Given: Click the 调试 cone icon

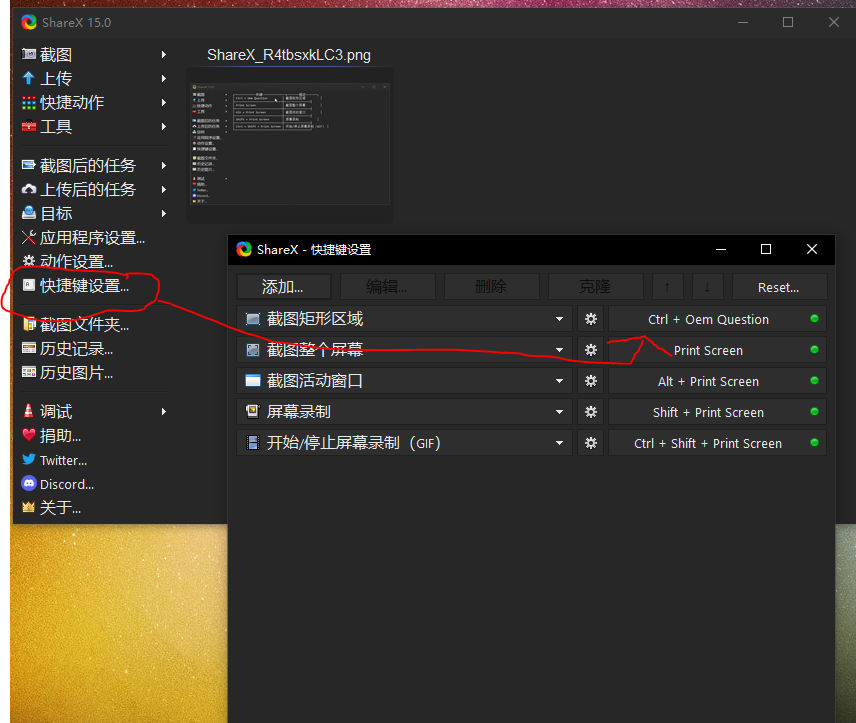Looking at the screenshot, I should point(28,411).
